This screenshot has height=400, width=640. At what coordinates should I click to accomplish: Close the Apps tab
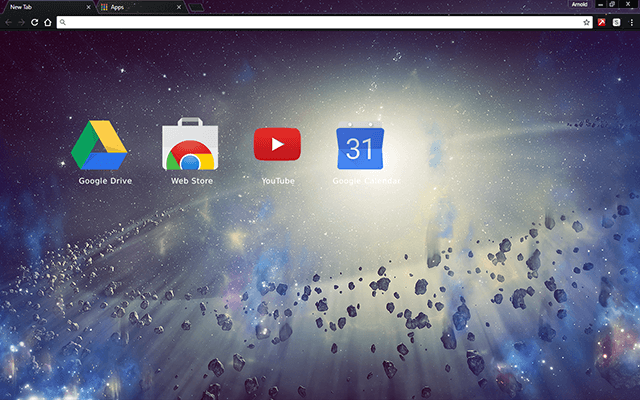coord(179,7)
